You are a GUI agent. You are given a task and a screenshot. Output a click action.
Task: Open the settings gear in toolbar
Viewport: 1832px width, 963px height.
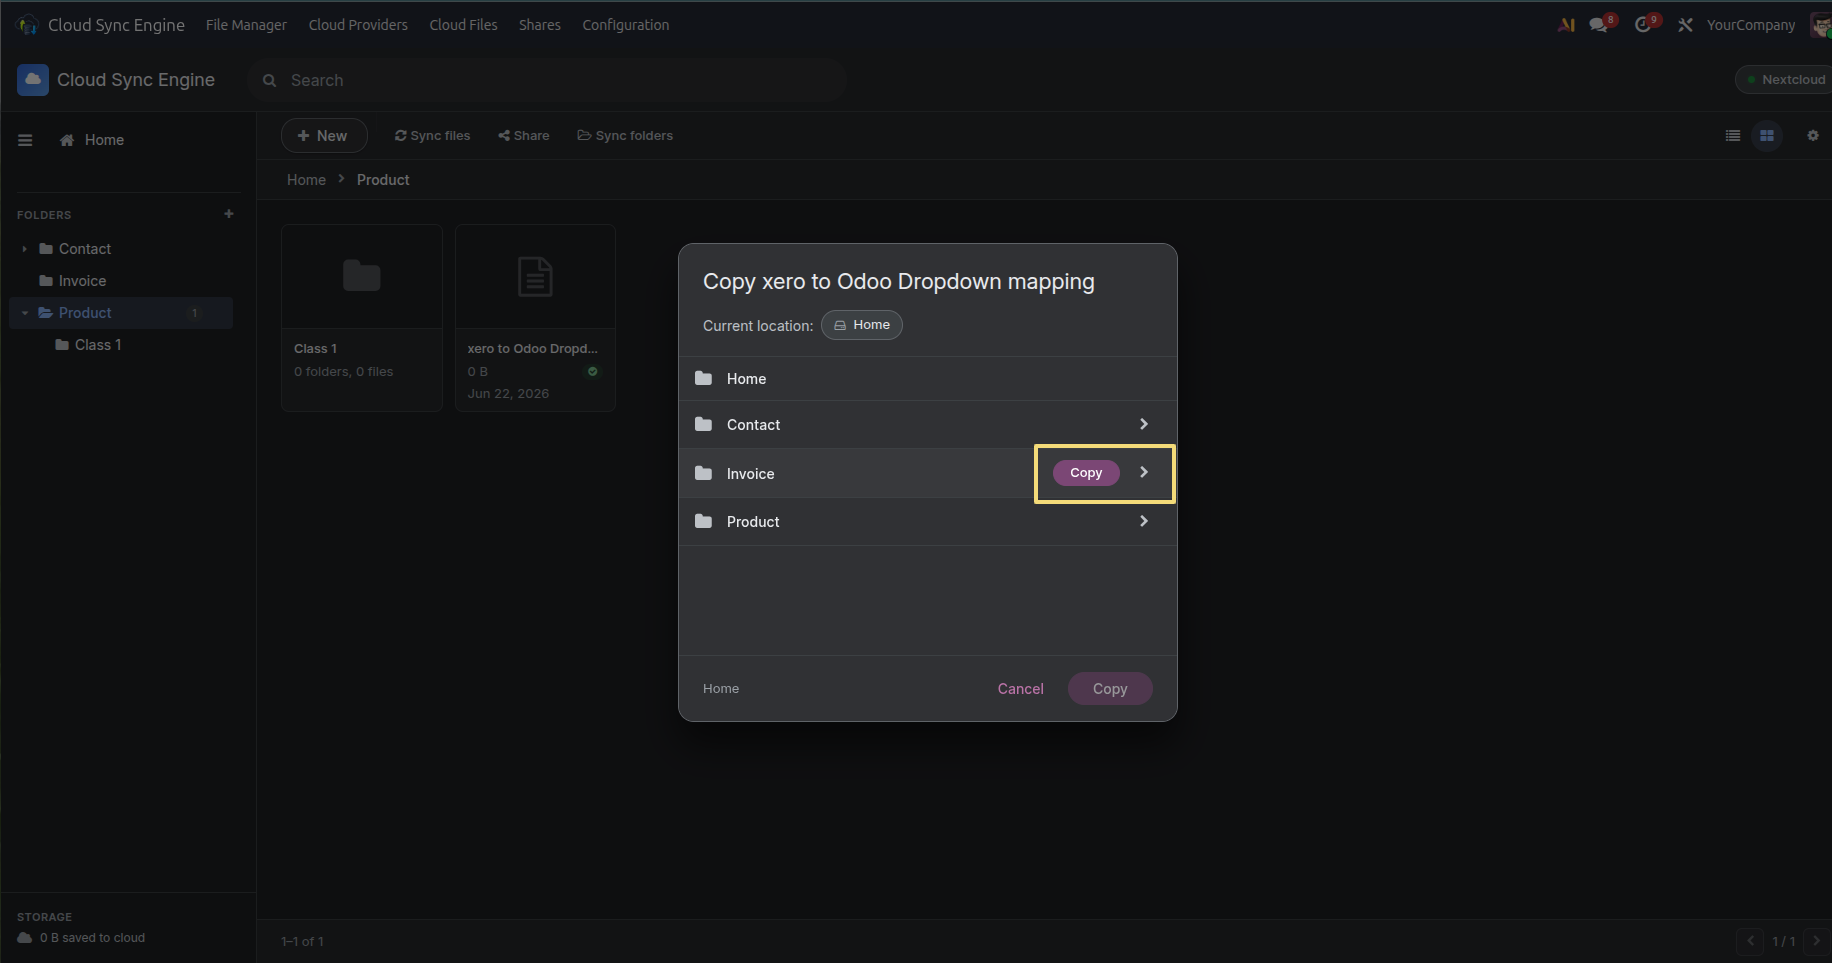[1812, 136]
